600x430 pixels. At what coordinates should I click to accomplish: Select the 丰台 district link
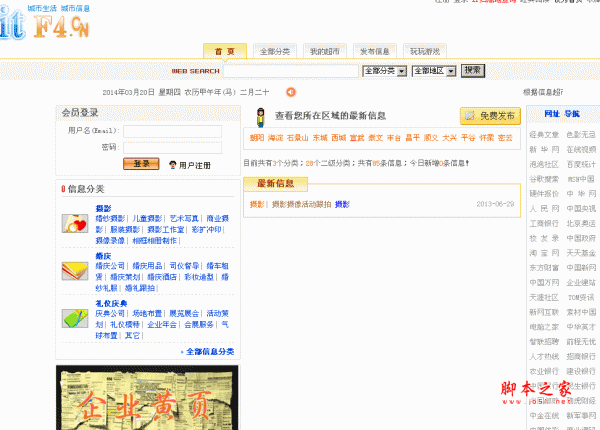coord(394,138)
